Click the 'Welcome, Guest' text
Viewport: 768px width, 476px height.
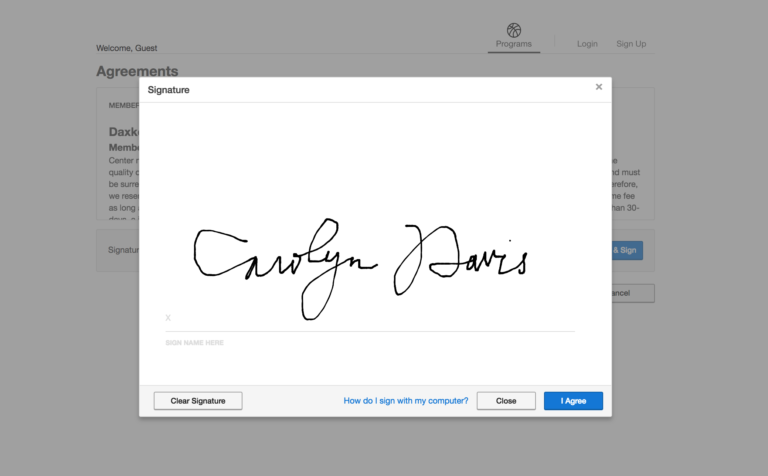click(x=126, y=48)
